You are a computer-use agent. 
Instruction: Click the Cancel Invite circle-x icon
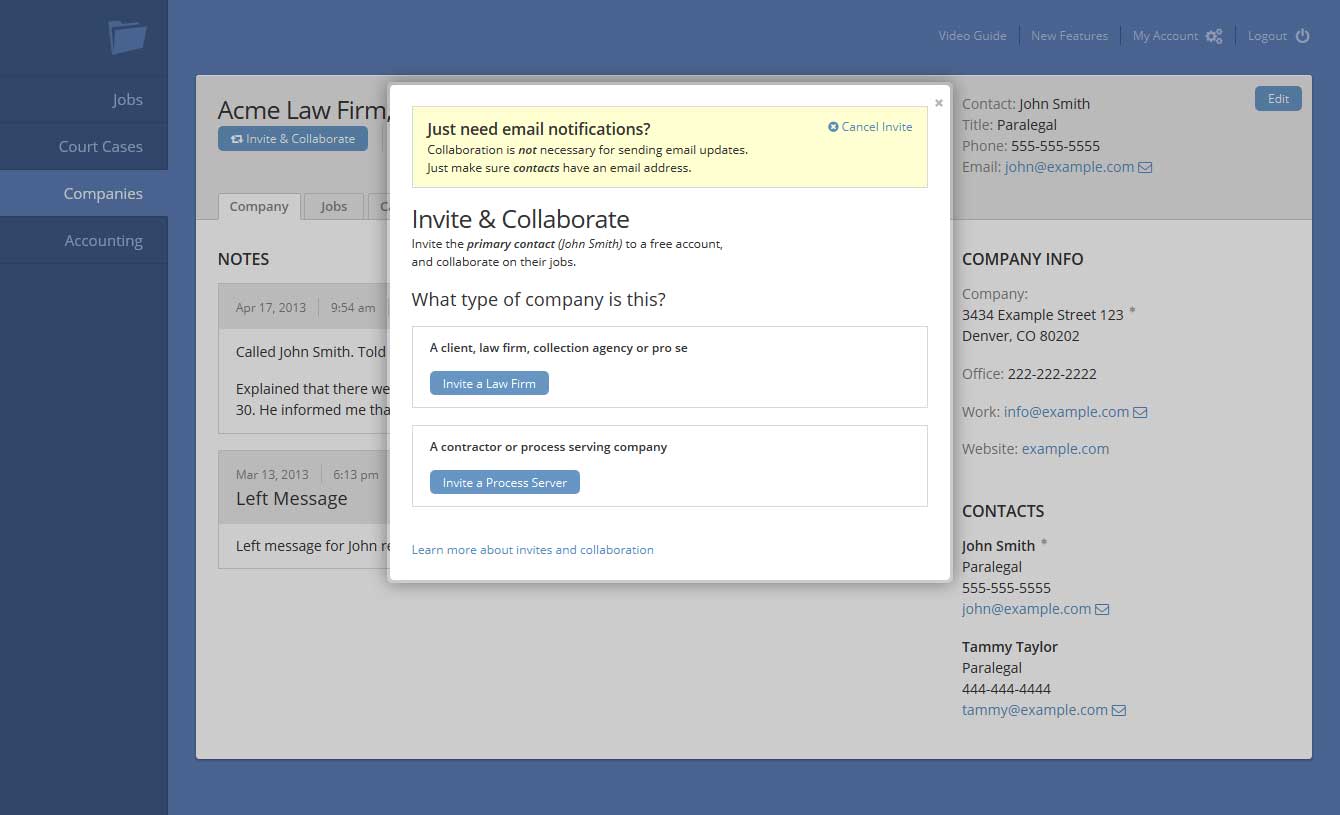(833, 127)
